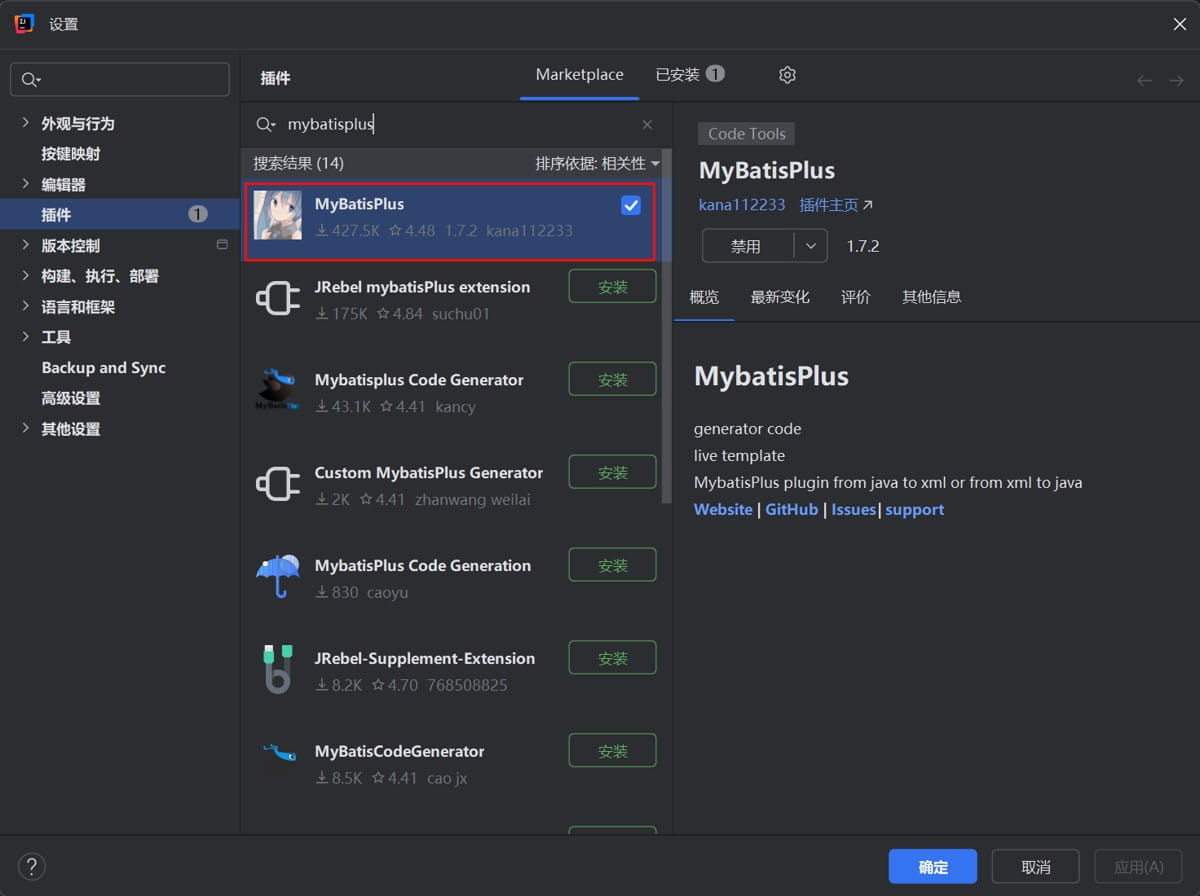Open the 排序依据: 相关性 sort dropdown
The height and width of the screenshot is (896, 1200).
pyautogui.click(x=598, y=163)
